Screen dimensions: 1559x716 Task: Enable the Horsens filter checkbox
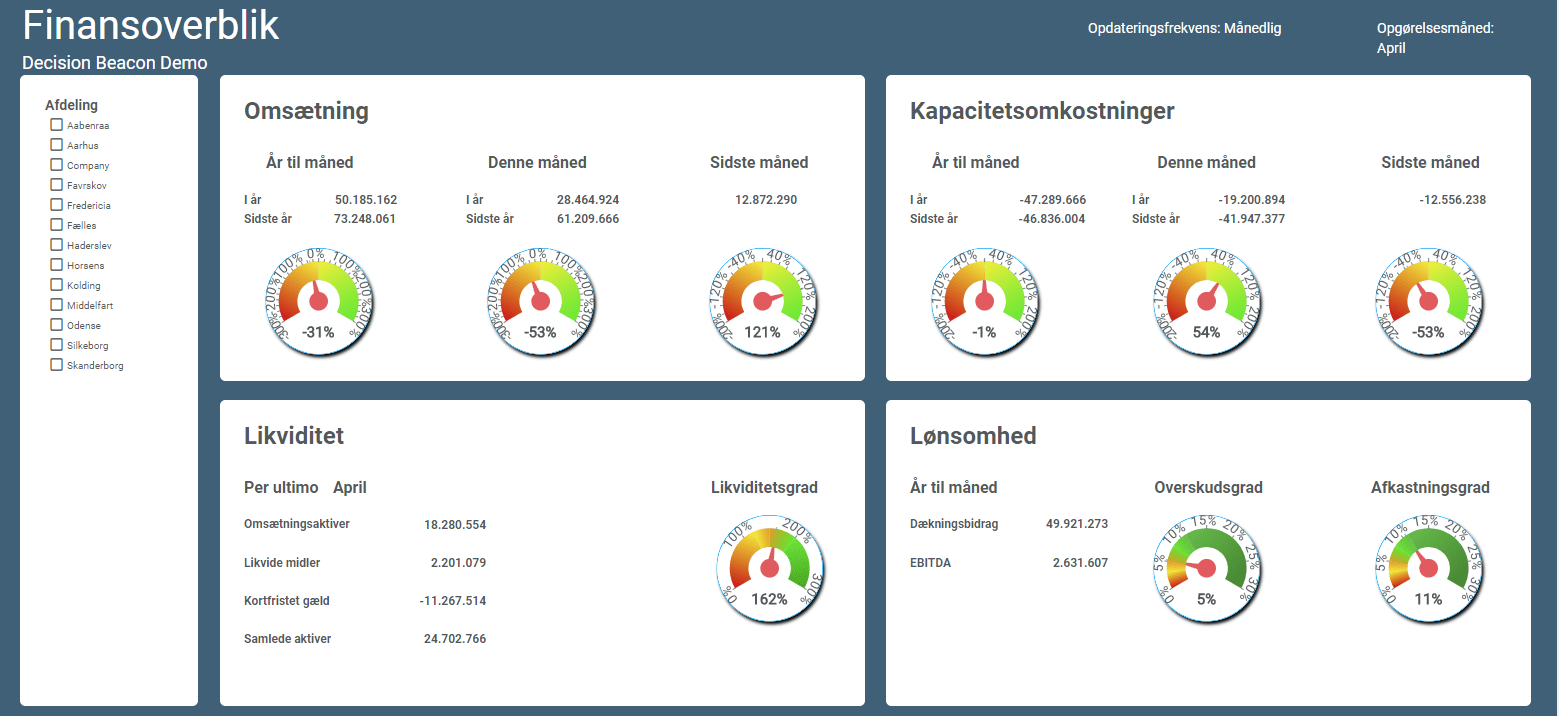tap(57, 265)
